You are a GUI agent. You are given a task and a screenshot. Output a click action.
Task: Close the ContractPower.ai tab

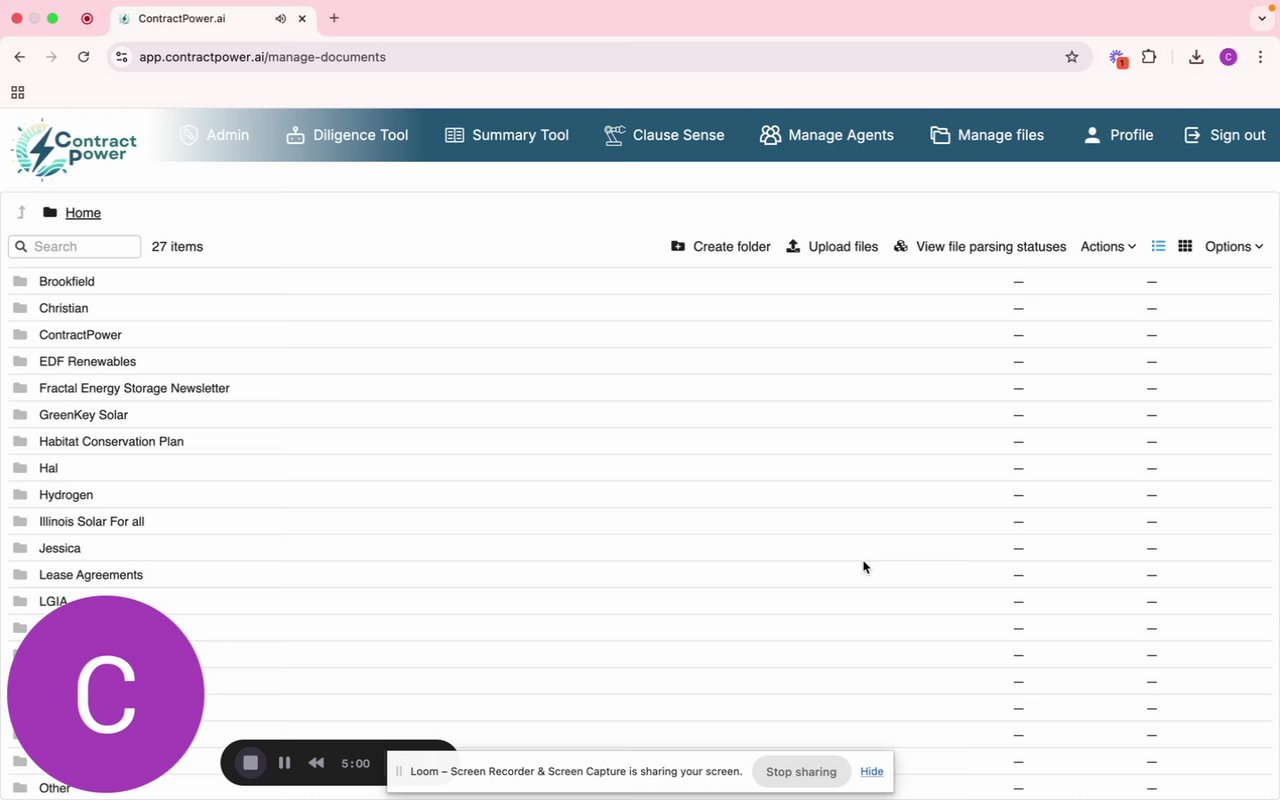click(x=302, y=19)
